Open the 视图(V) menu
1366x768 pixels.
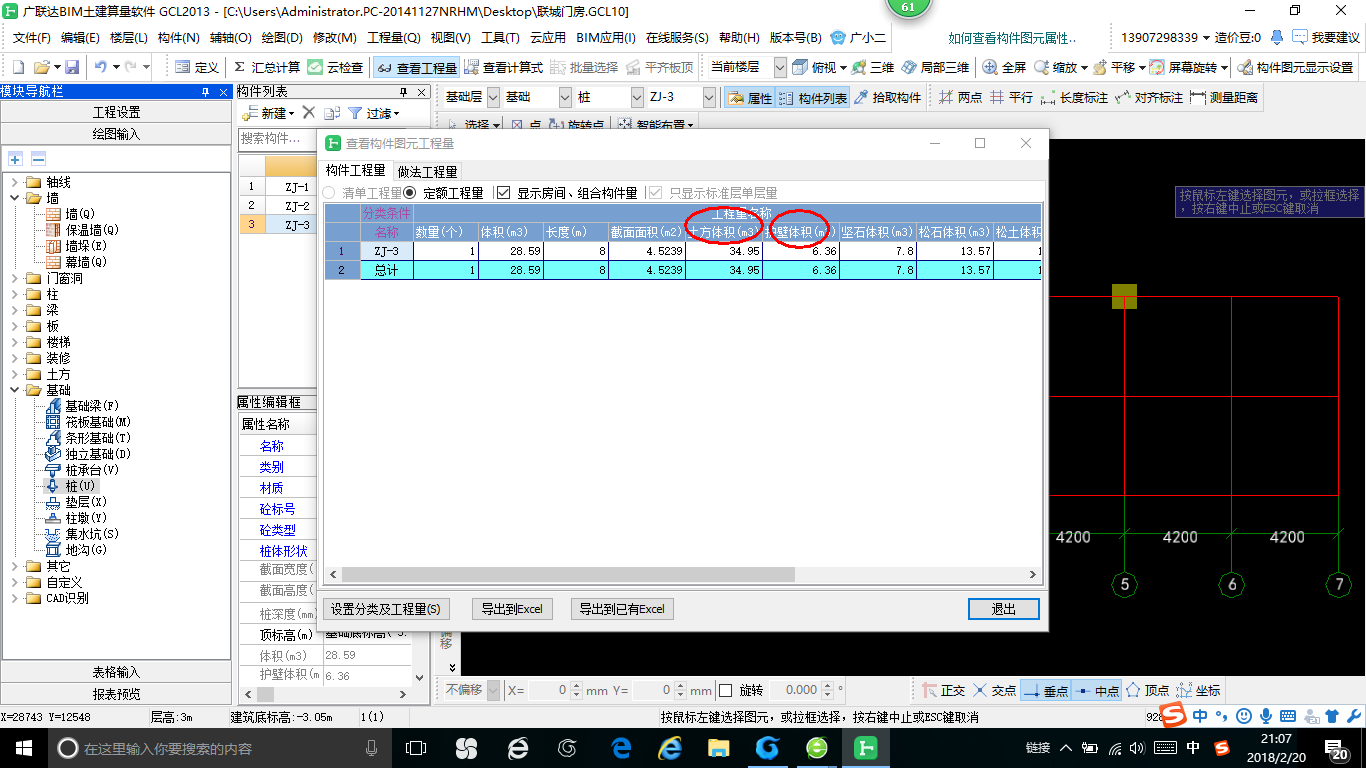(x=450, y=38)
